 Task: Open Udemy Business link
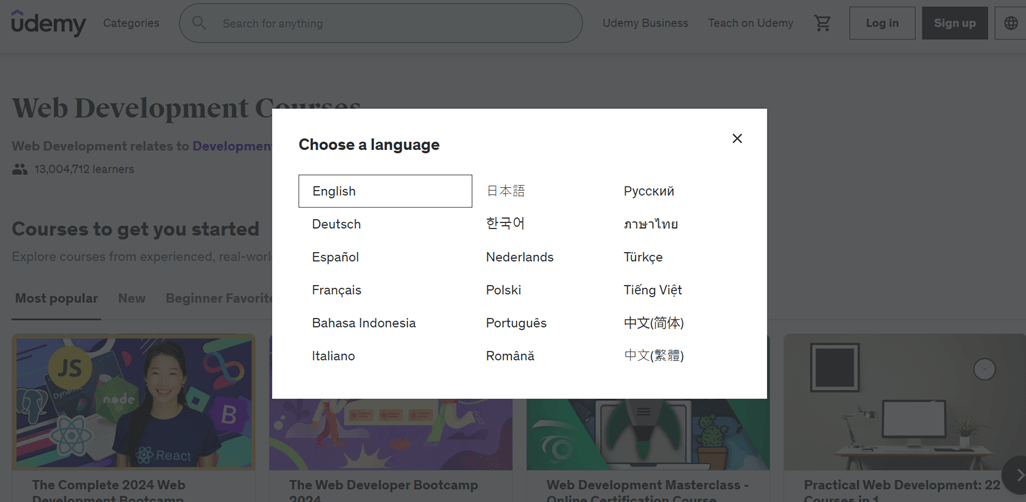coord(645,23)
